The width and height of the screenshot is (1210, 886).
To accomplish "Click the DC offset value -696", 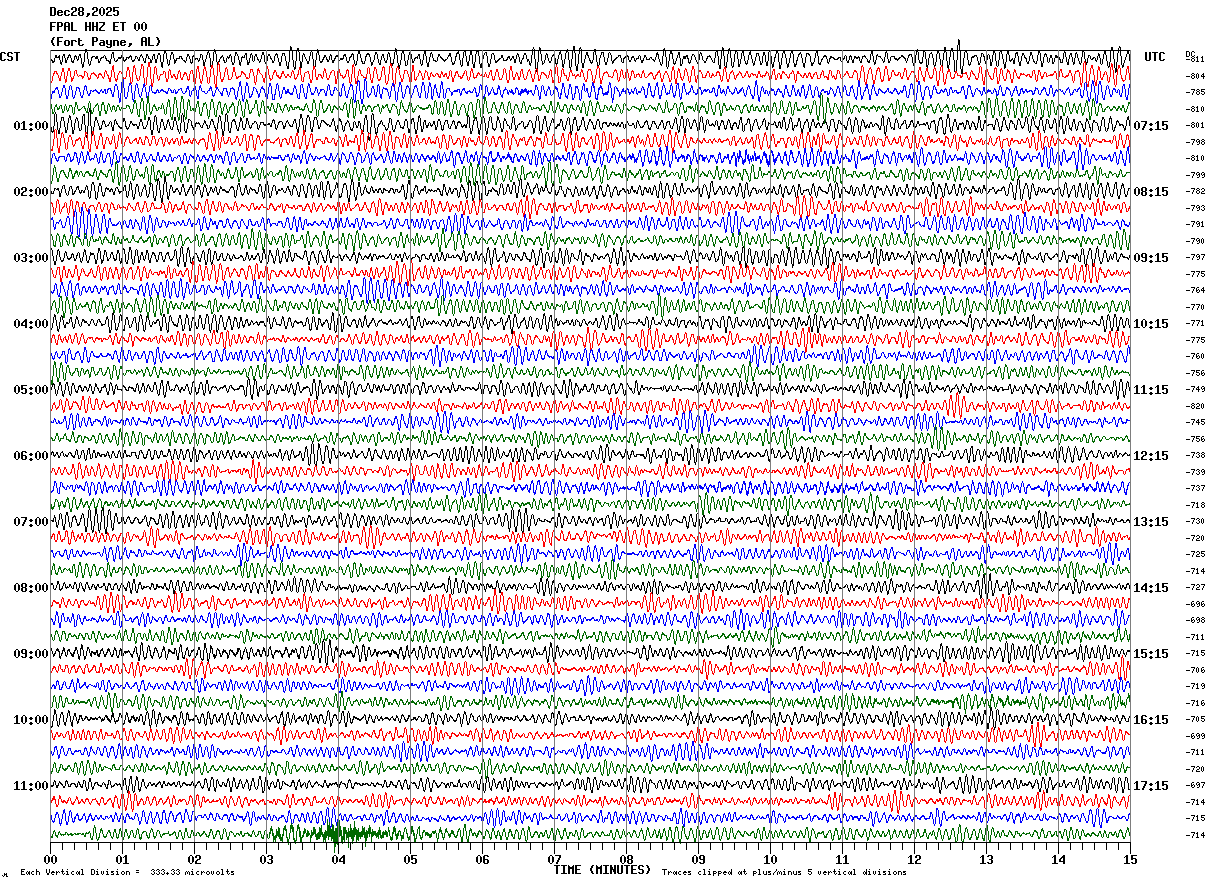I will 1196,604.
